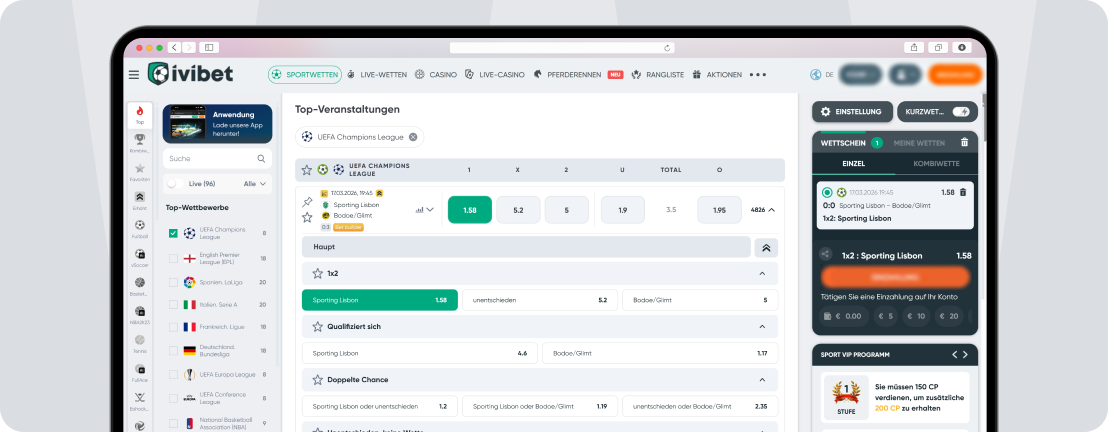
Task: Click the Suche search field
Action: tap(217, 158)
